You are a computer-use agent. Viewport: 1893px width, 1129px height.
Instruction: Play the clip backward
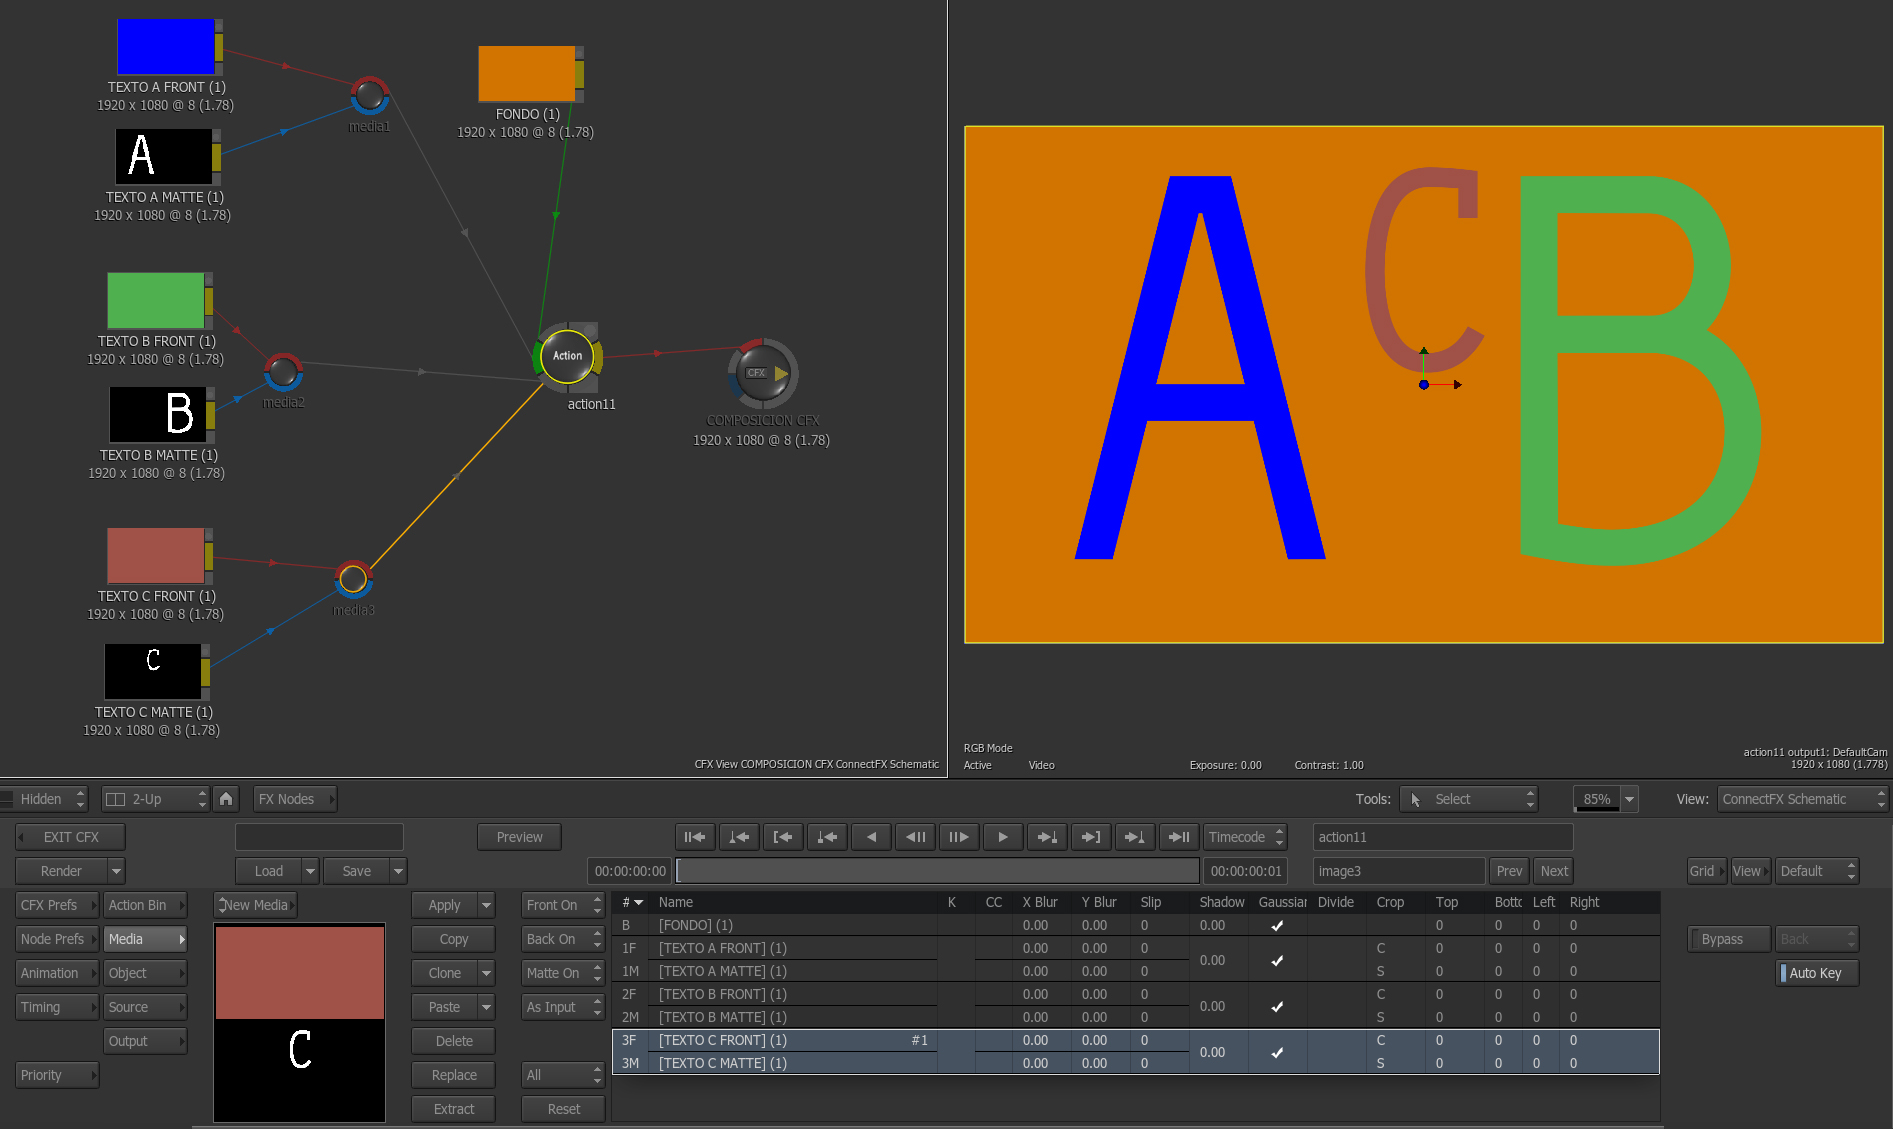click(871, 837)
